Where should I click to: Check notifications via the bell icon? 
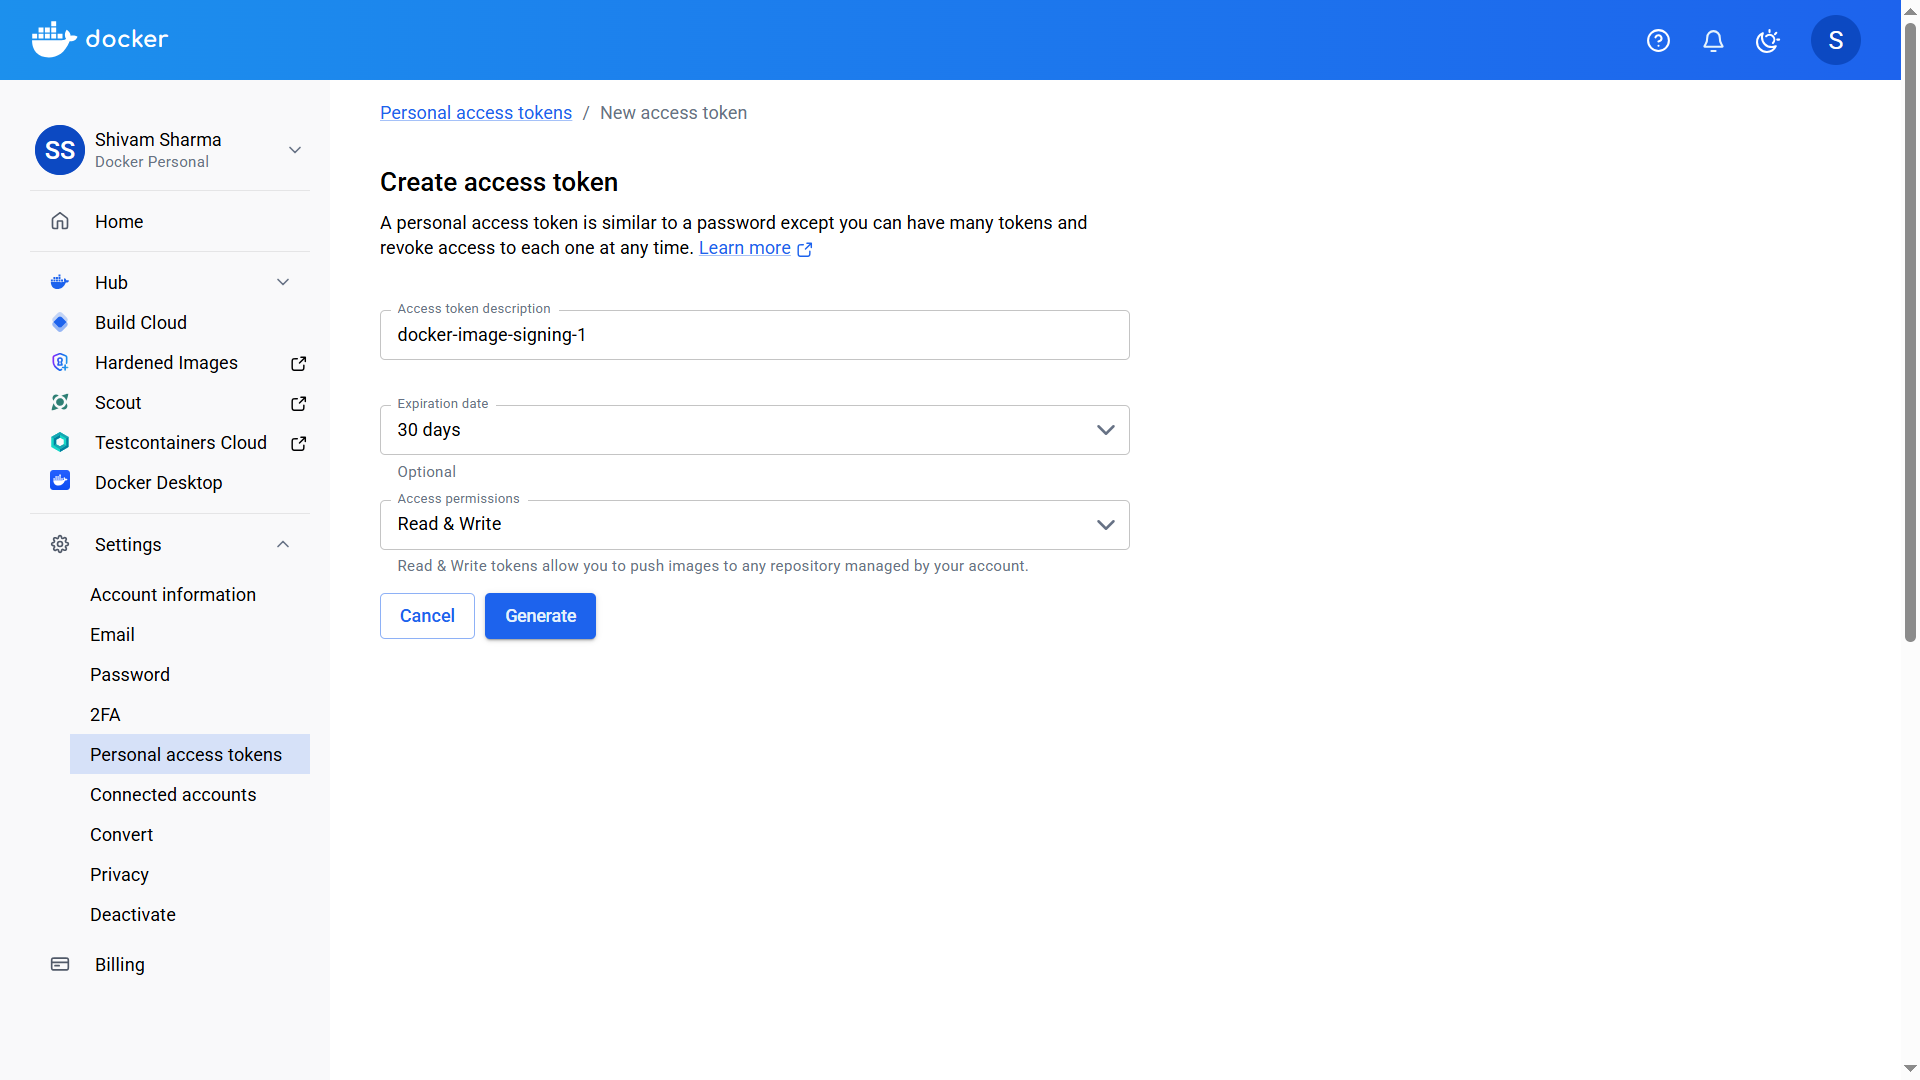click(x=1713, y=40)
